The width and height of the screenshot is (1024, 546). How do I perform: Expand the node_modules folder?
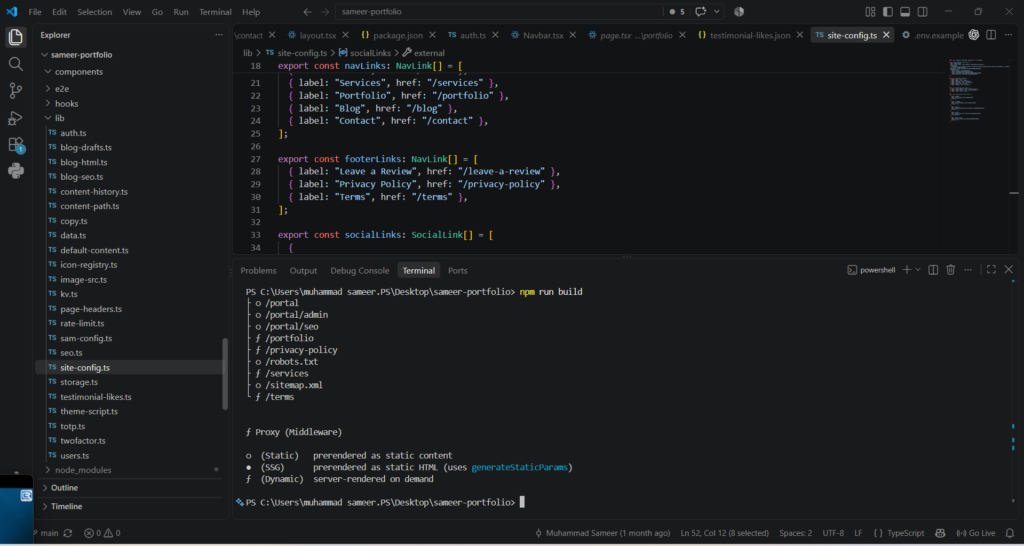pos(48,470)
